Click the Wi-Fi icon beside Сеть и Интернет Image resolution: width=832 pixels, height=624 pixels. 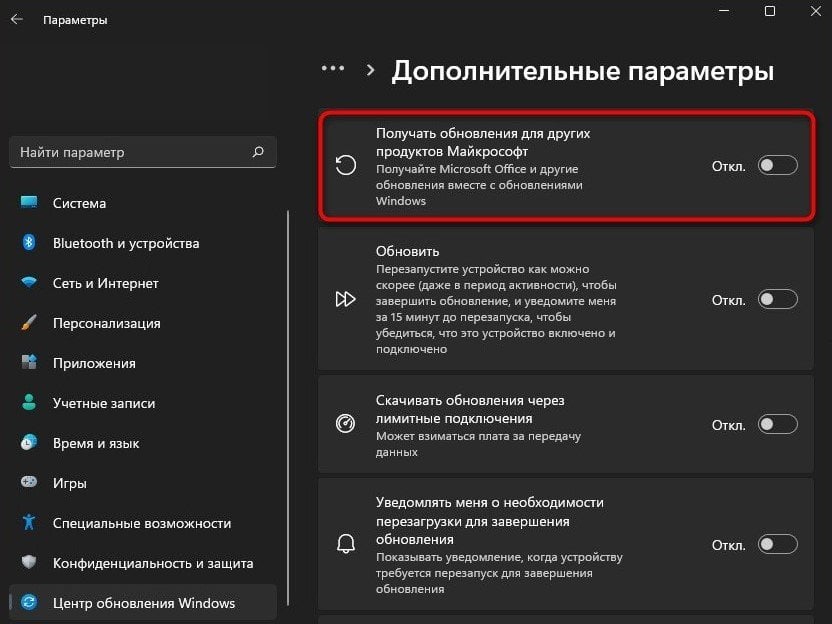click(29, 282)
